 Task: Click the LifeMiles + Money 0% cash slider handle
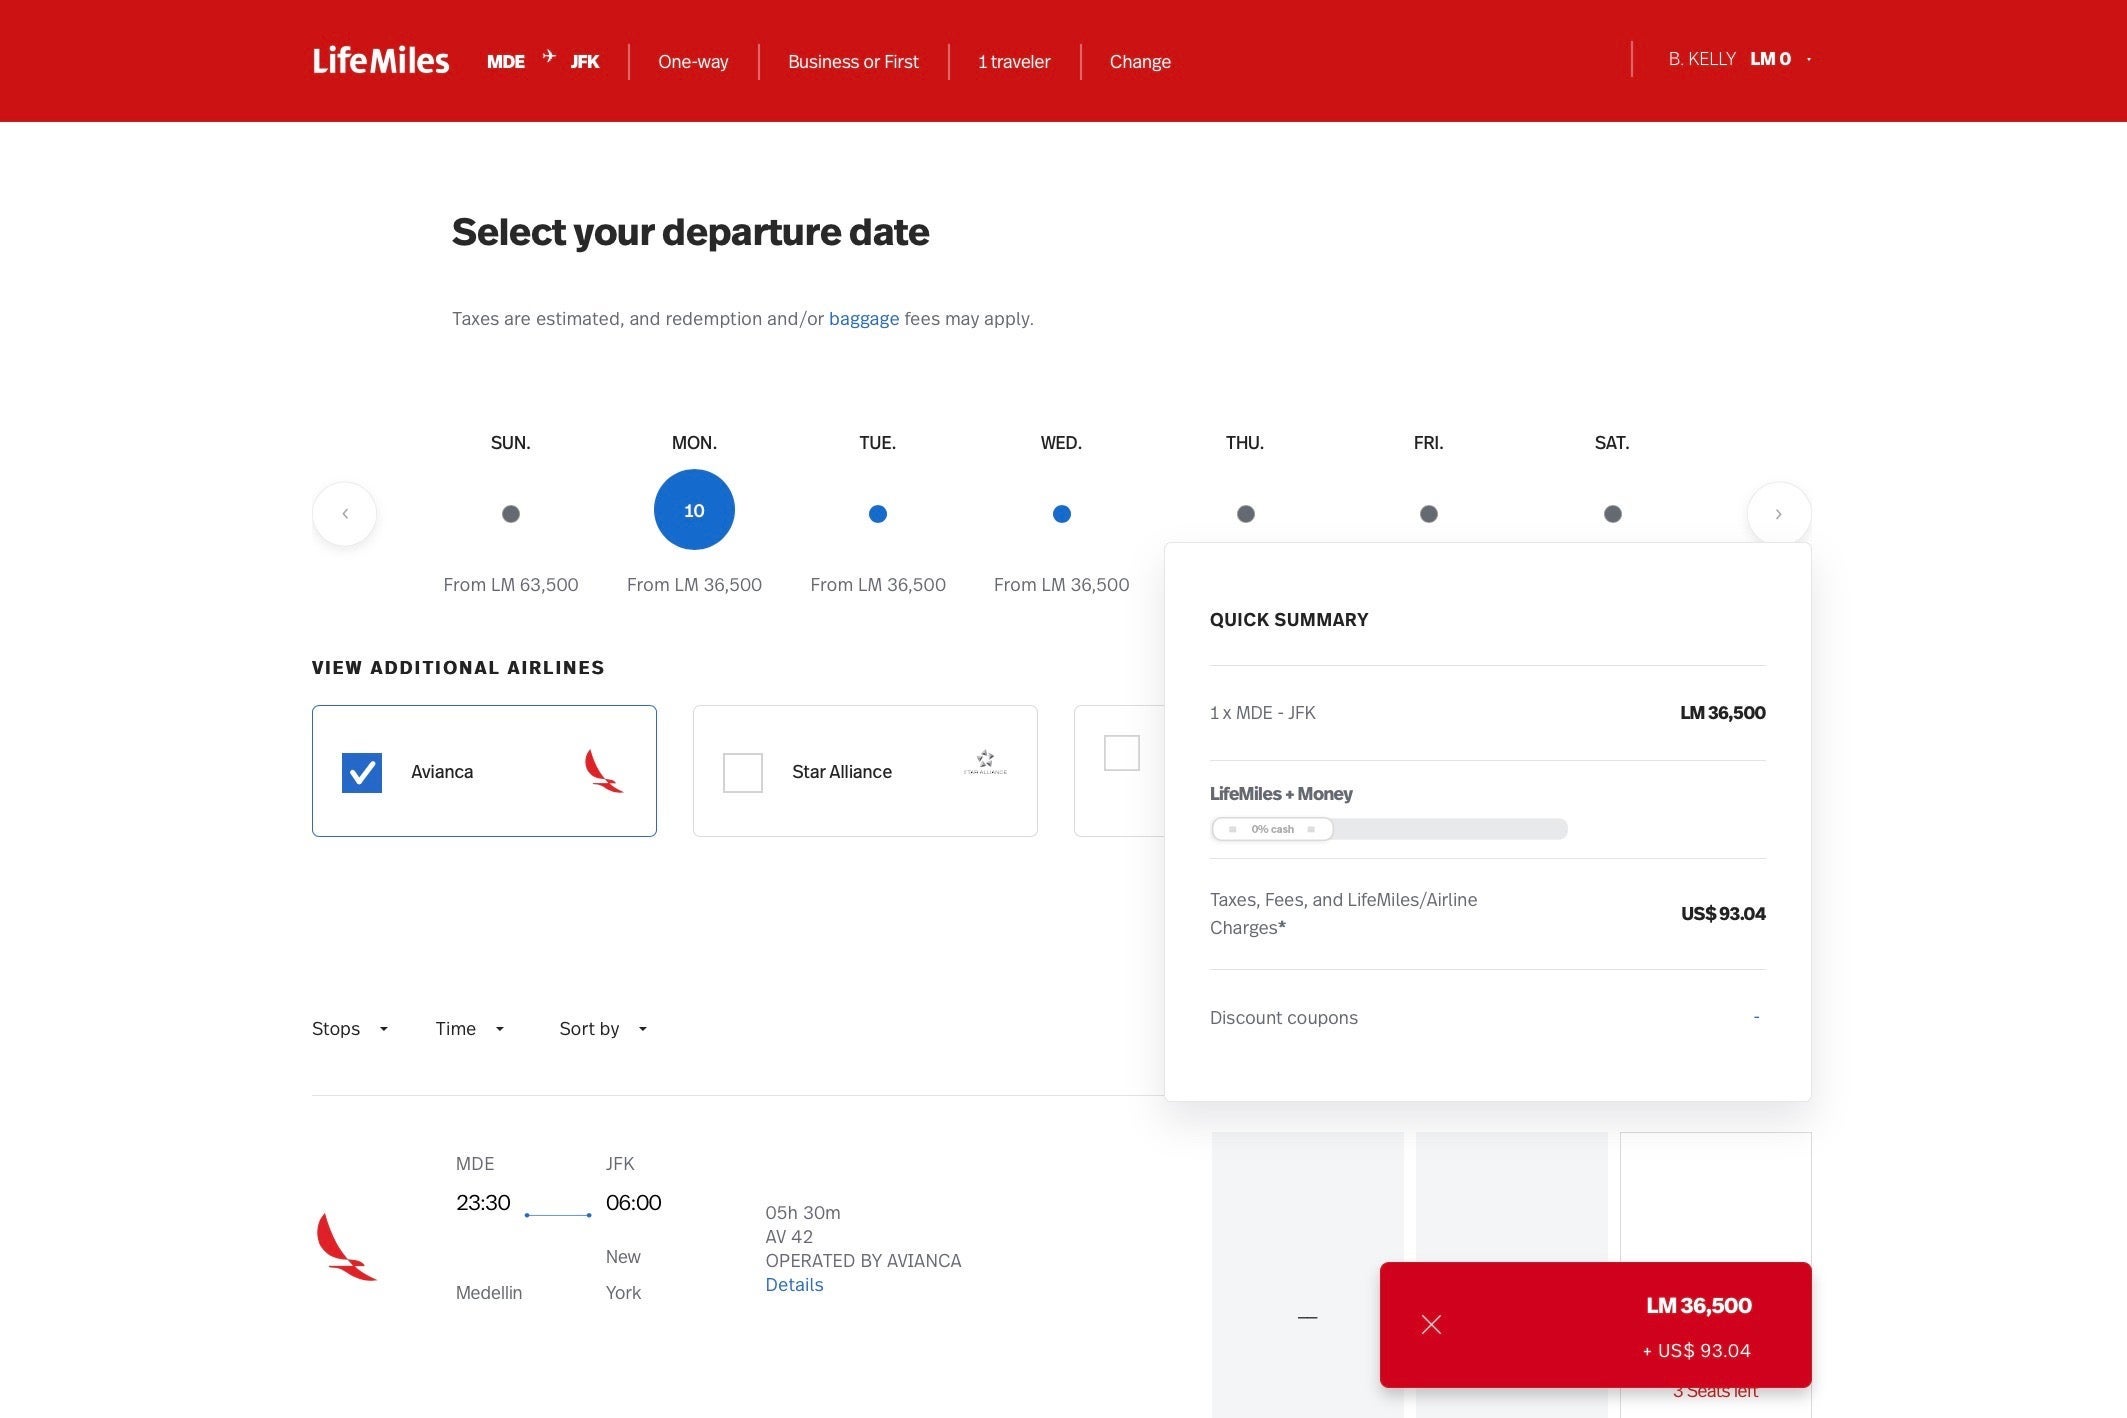pyautogui.click(x=1272, y=829)
